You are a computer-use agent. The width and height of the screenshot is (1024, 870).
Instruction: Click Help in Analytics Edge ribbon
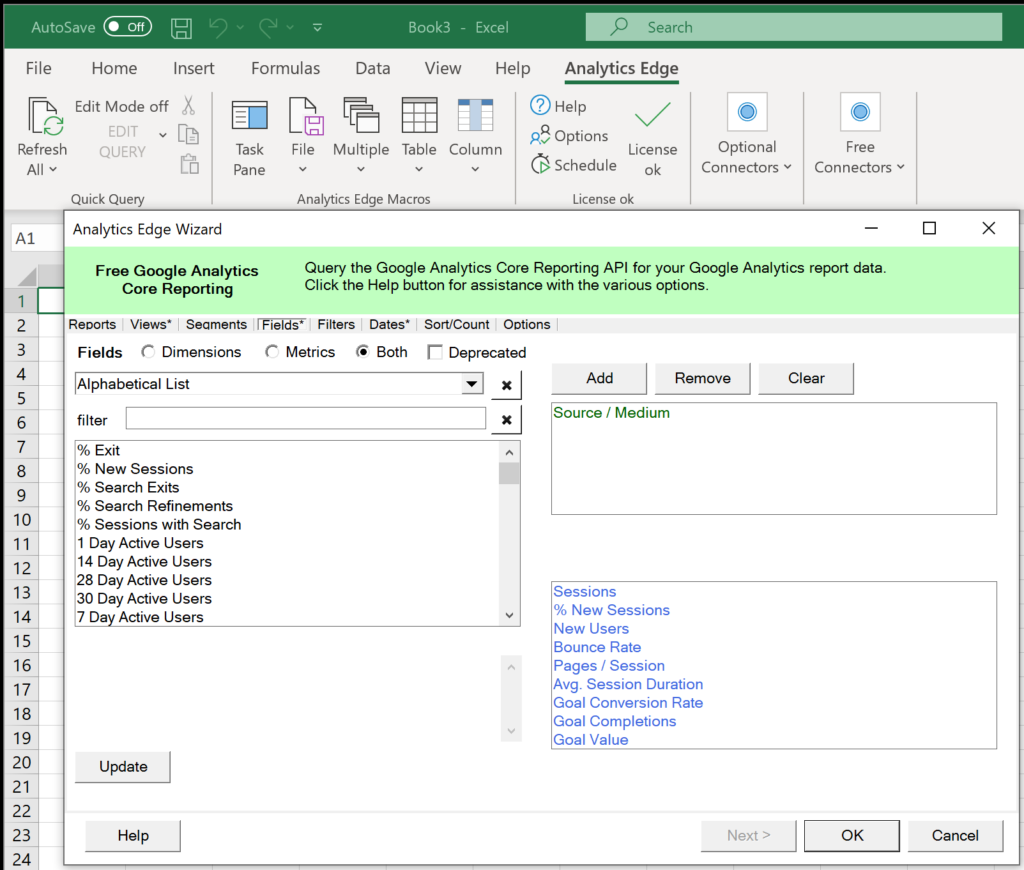coord(558,106)
